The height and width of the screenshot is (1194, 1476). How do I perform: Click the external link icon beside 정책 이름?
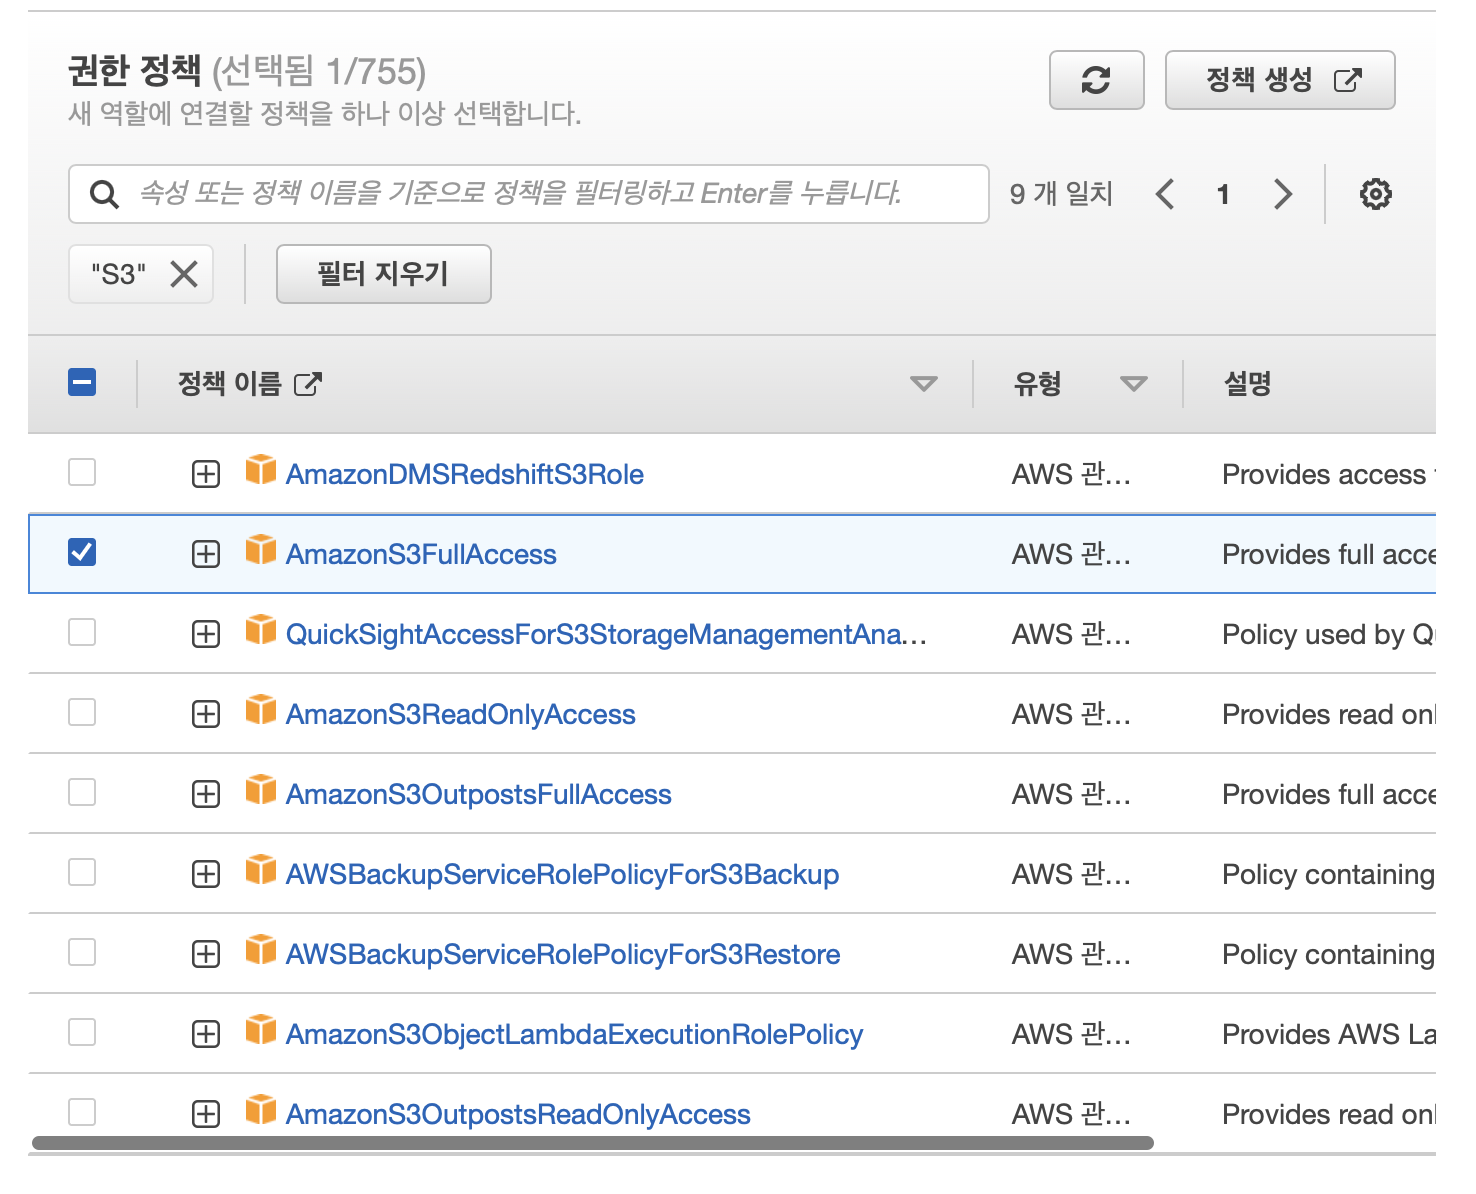pyautogui.click(x=308, y=384)
